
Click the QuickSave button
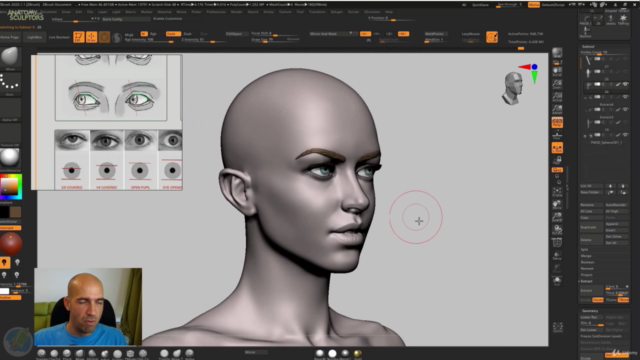480,5
